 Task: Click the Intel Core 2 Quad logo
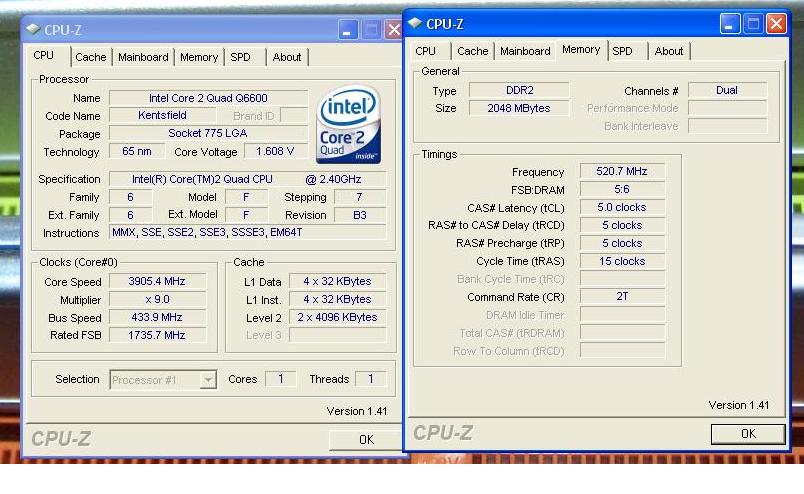point(348,124)
